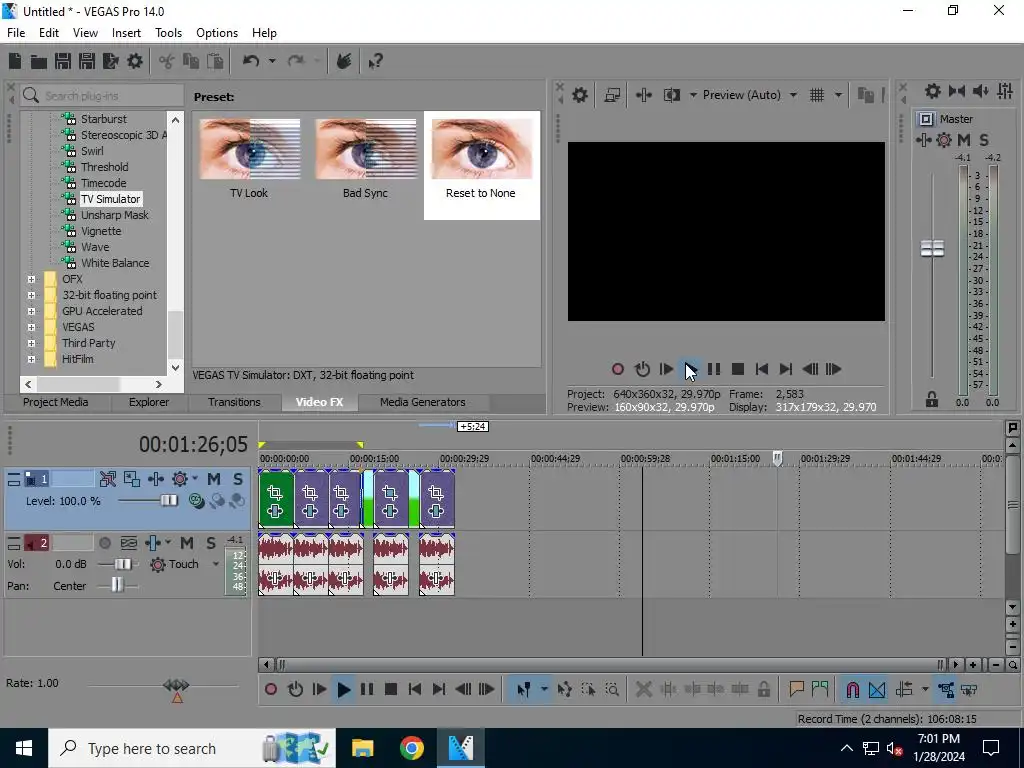Open Project Properties gear in main toolbar
Screen dimensions: 1024x768
tap(135, 61)
